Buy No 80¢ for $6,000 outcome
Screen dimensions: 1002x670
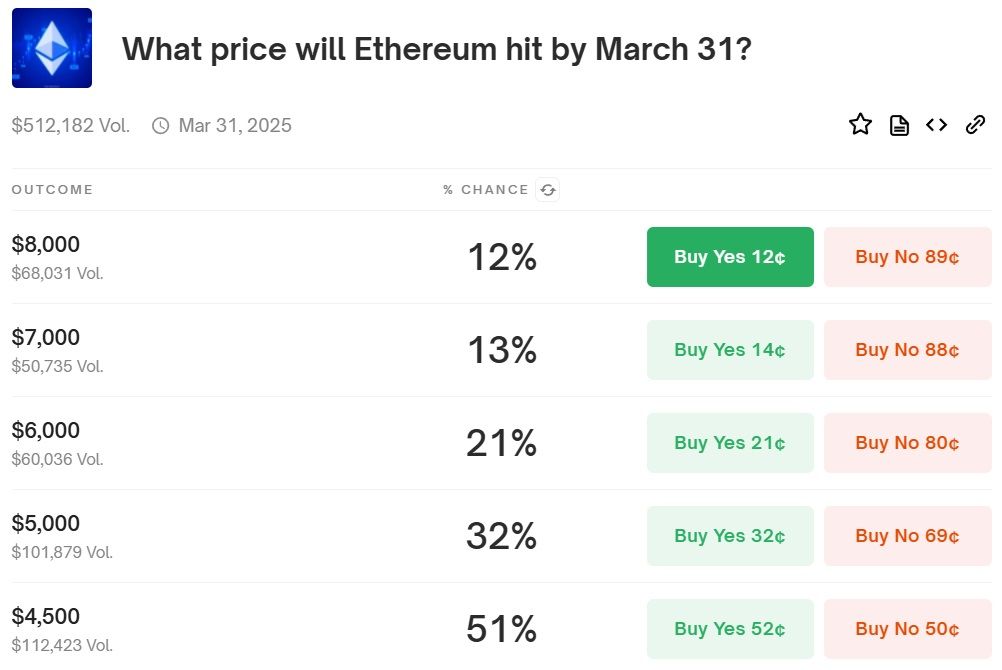[907, 443]
